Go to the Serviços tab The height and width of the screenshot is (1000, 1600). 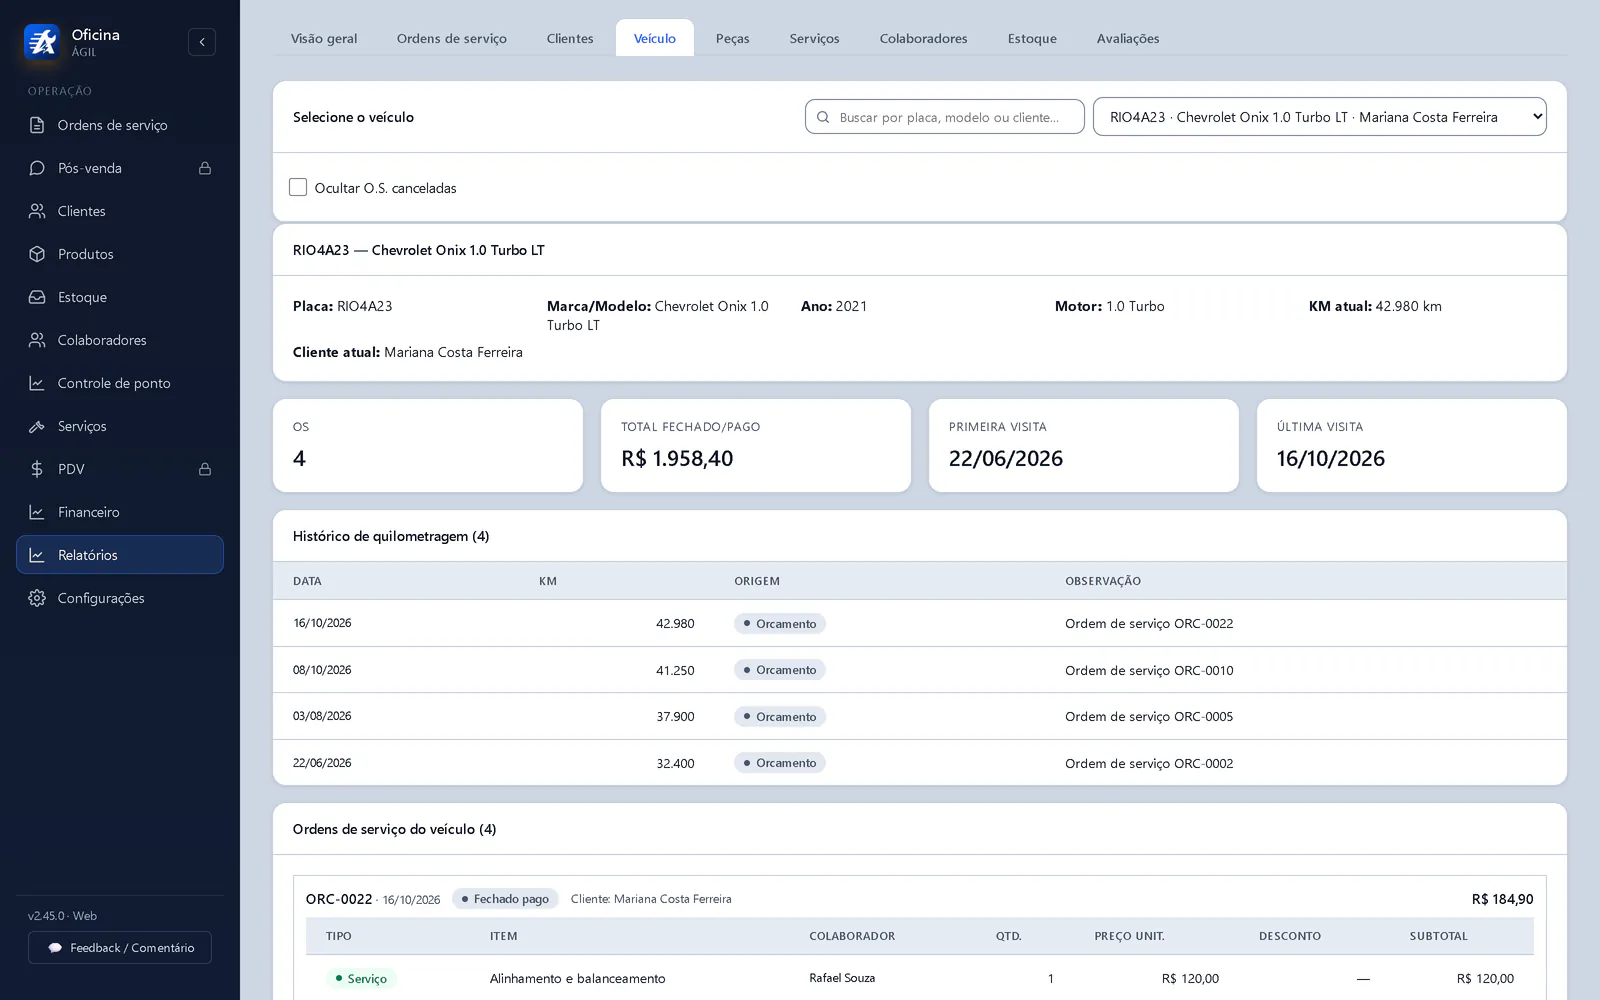pyautogui.click(x=815, y=38)
